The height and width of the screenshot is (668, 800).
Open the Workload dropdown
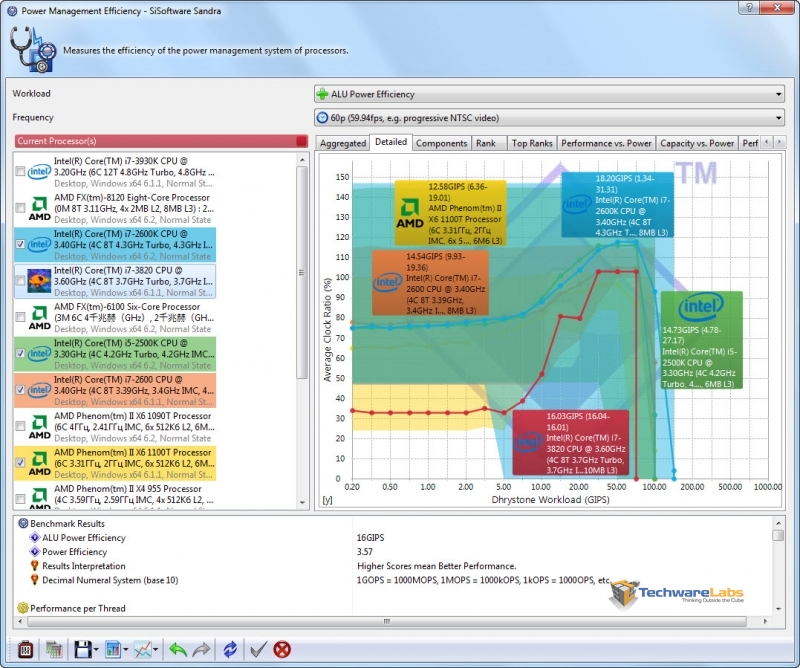(x=549, y=94)
